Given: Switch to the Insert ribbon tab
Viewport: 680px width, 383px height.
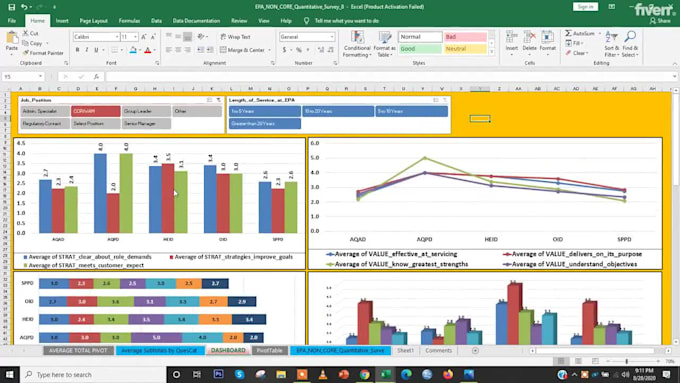Looking at the screenshot, I should coord(62,20).
